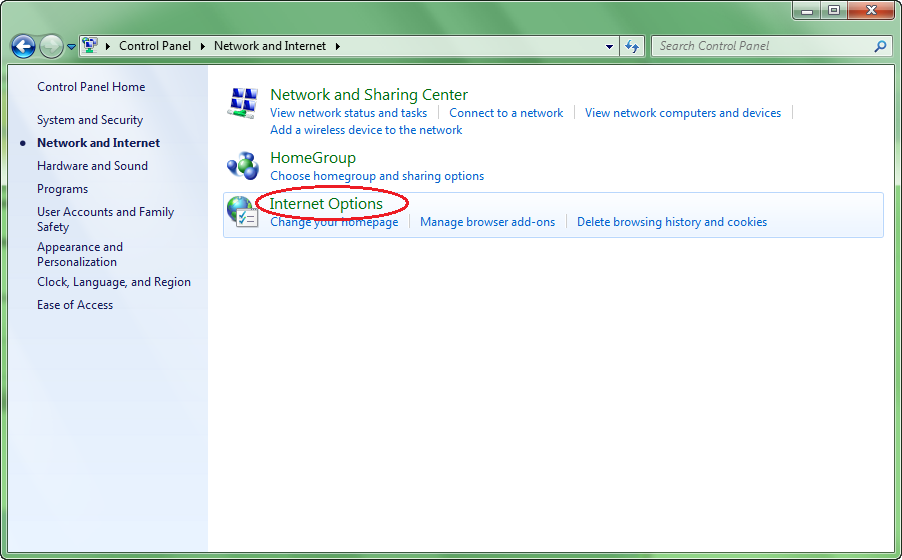Minimize the Control Panel window
Screen dimensions: 902x560
[807, 10]
